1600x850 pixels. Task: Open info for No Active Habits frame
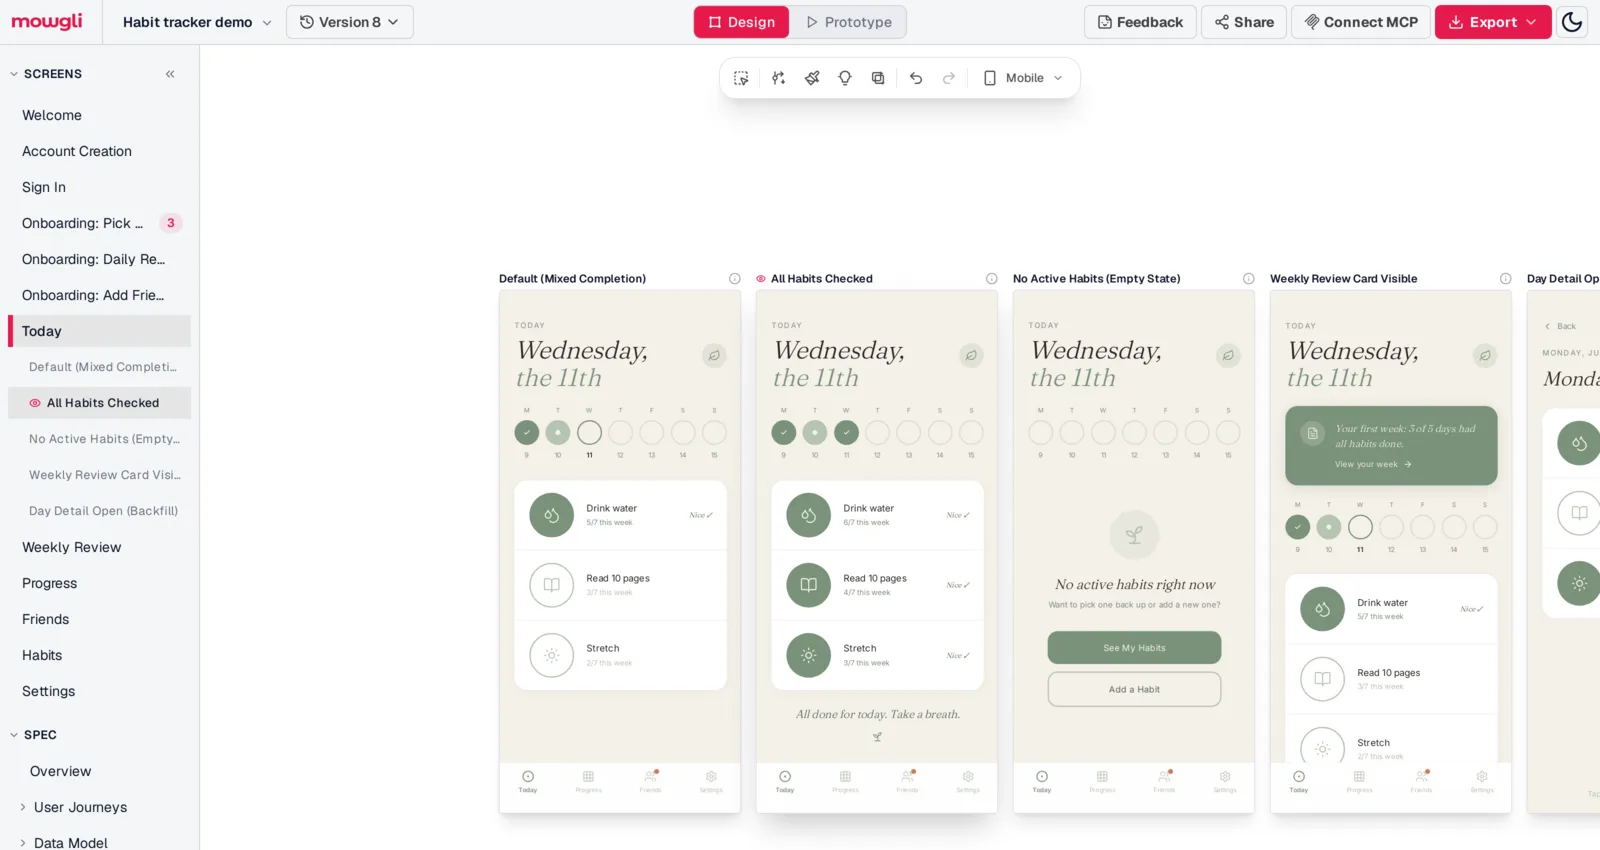[x=1249, y=279]
